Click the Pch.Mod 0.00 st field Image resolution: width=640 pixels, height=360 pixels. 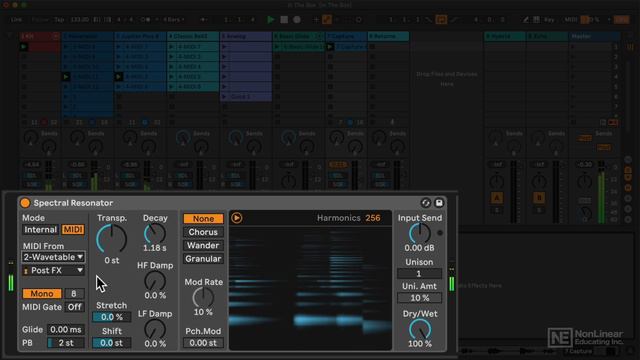203,343
